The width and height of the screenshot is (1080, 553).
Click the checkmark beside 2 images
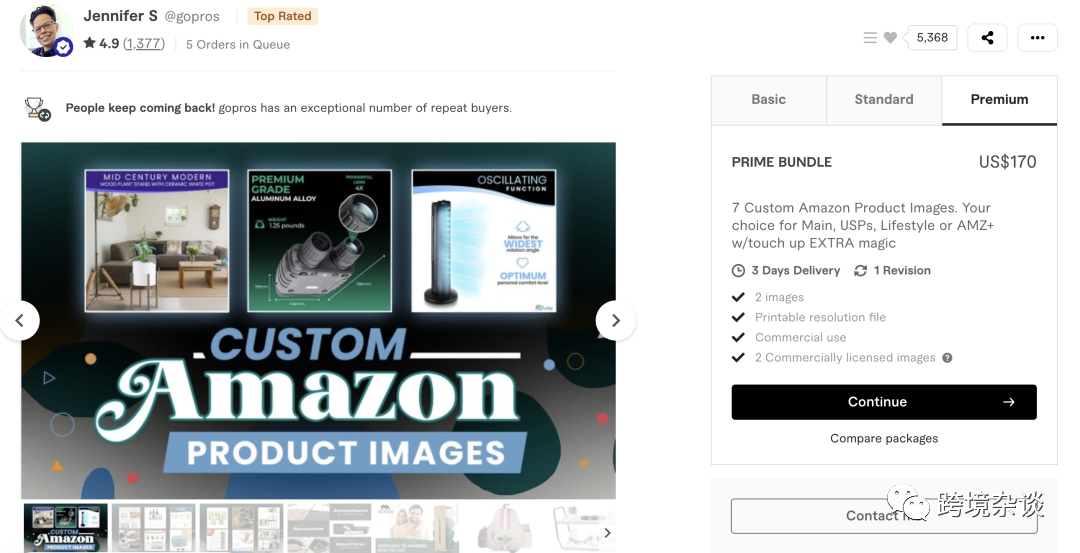[738, 298]
